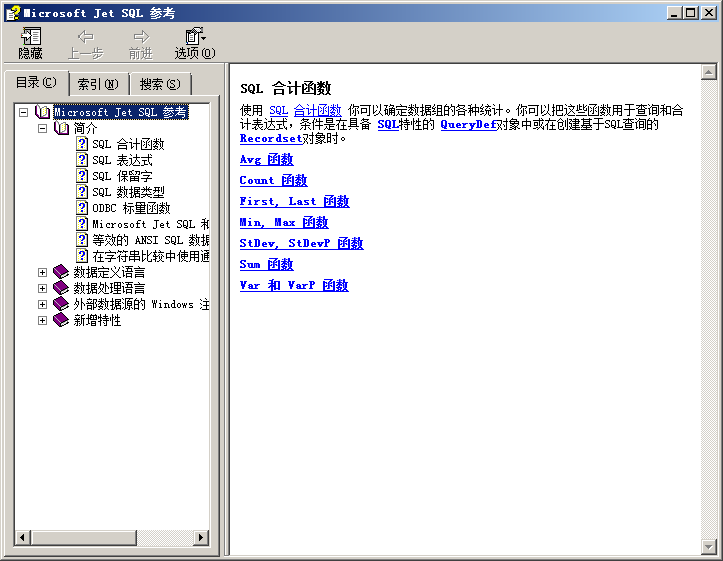
Task: Click the purple book icon for 外部数据源的 Windows
Action: pyautogui.click(x=61, y=304)
